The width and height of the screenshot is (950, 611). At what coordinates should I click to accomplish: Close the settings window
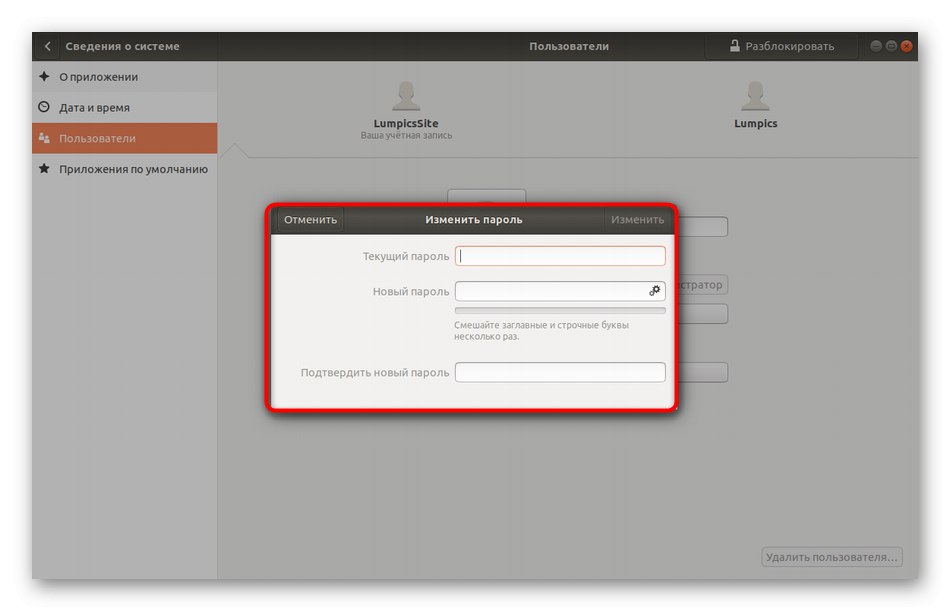point(906,46)
